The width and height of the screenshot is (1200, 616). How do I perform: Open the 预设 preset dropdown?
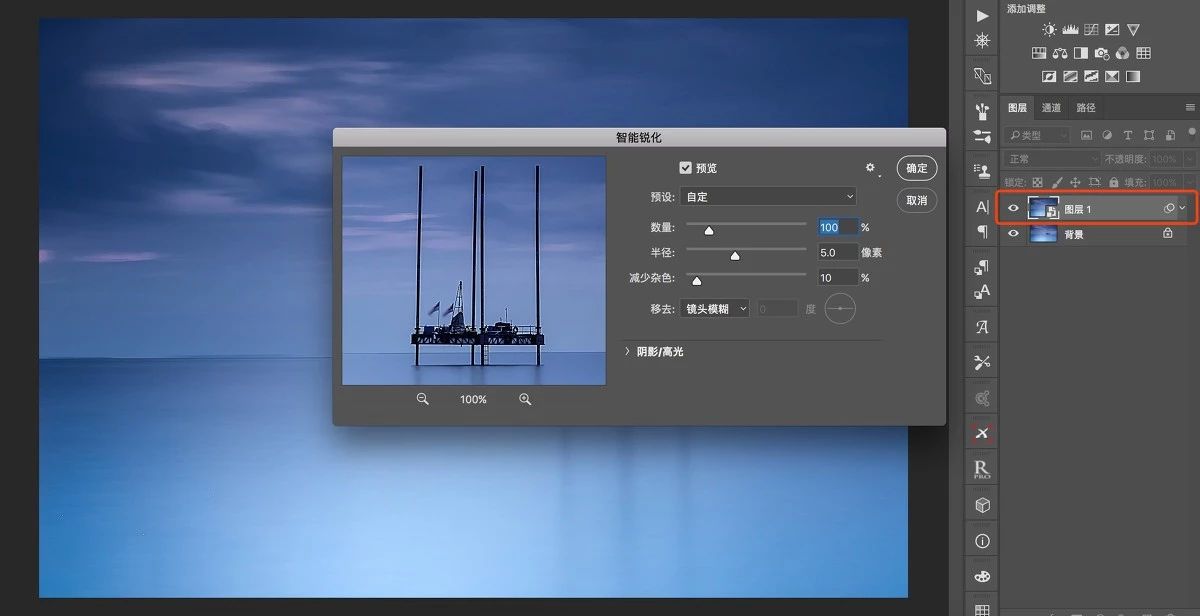[768, 197]
